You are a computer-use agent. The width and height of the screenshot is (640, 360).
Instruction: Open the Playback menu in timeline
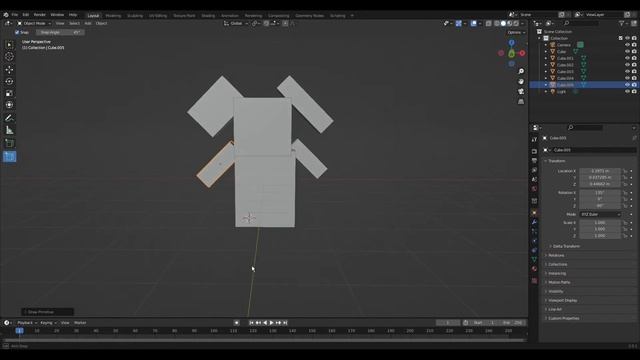pyautogui.click(x=27, y=323)
